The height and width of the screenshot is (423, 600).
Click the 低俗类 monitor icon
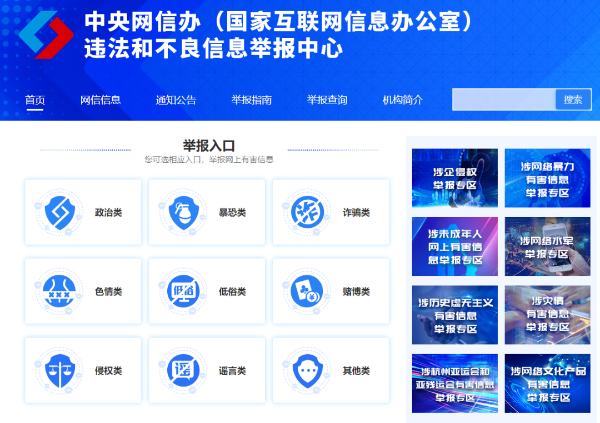point(183,291)
